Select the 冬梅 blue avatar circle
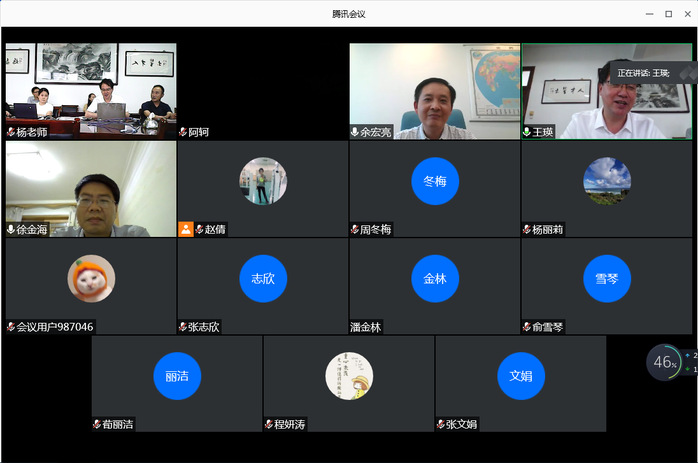The image size is (698, 463). coord(434,182)
